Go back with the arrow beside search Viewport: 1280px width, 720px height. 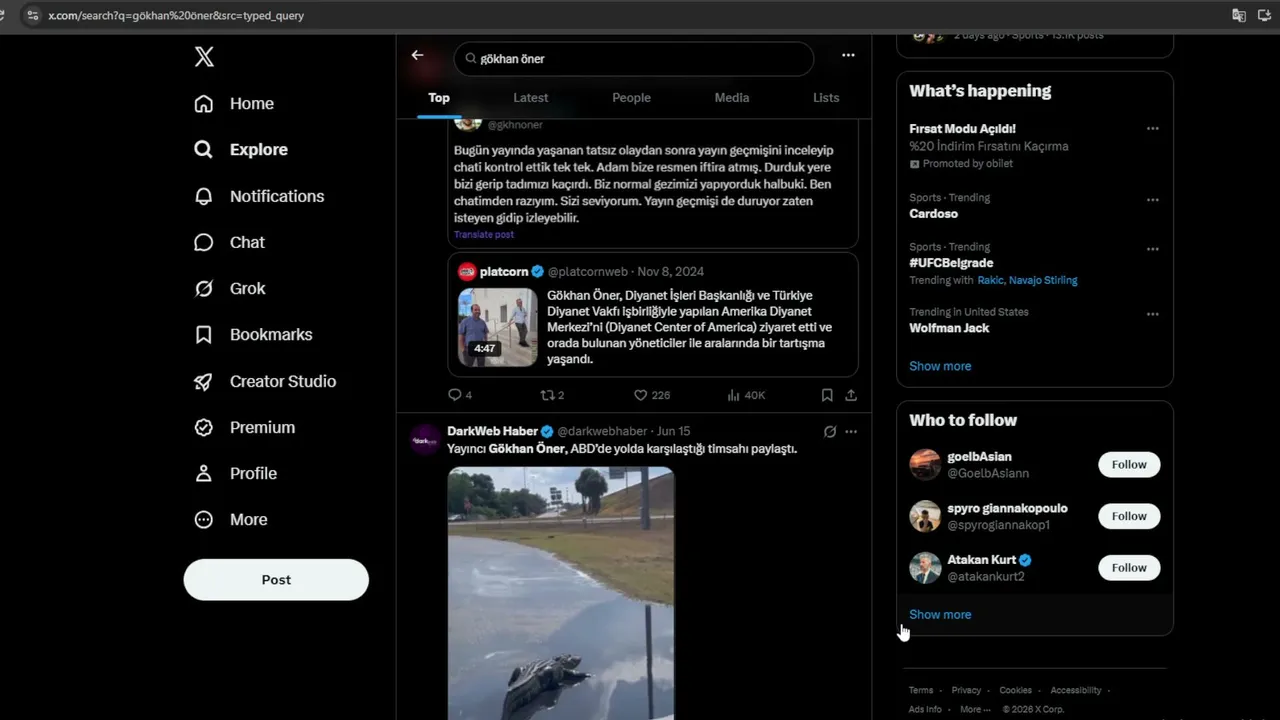click(418, 56)
